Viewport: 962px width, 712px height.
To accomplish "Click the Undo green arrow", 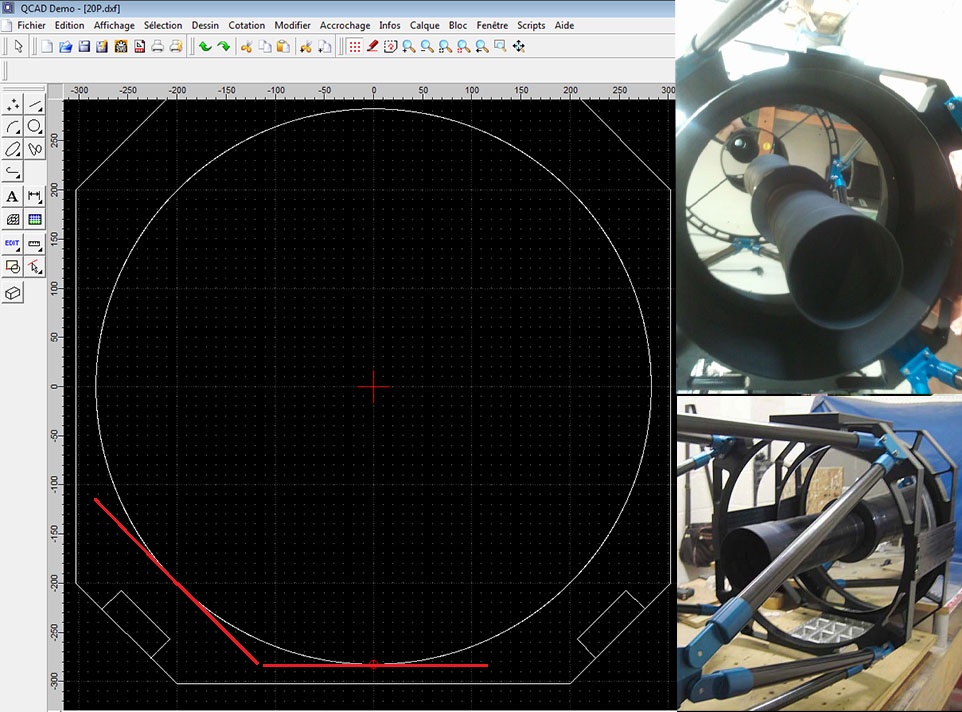I will click(204, 46).
